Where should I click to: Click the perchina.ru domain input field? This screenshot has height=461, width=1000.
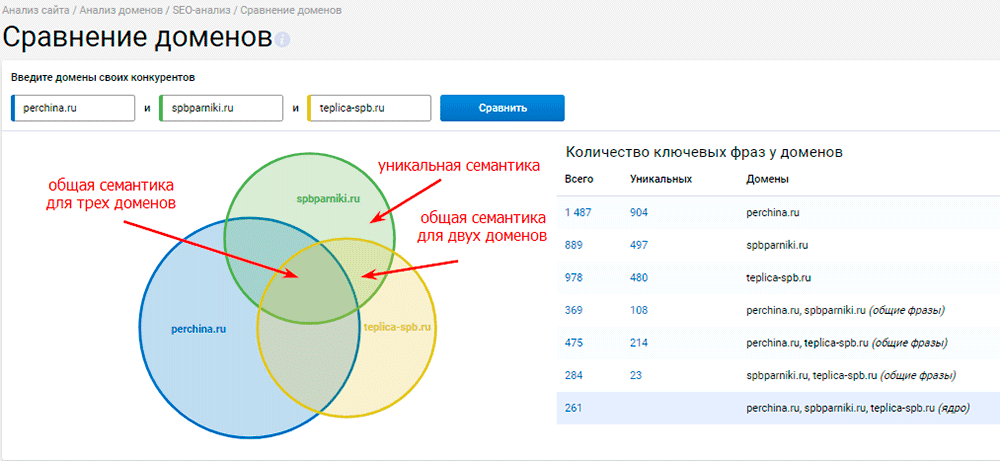click(73, 108)
